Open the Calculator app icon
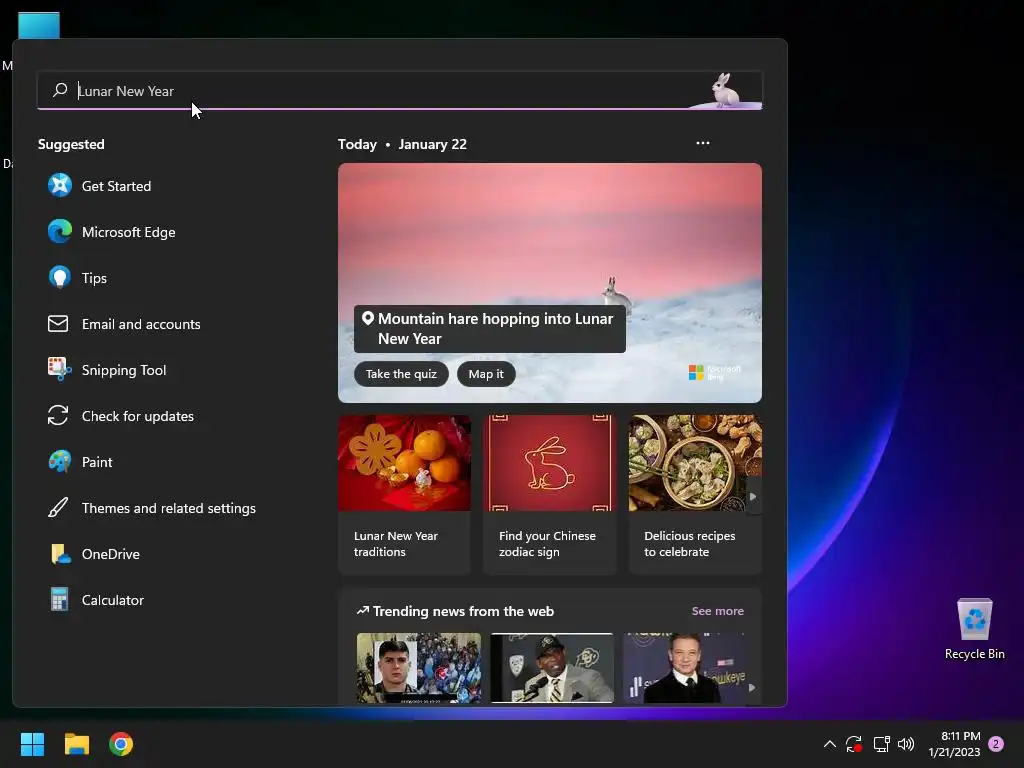Screen dimensions: 1024x768 (x=59, y=600)
